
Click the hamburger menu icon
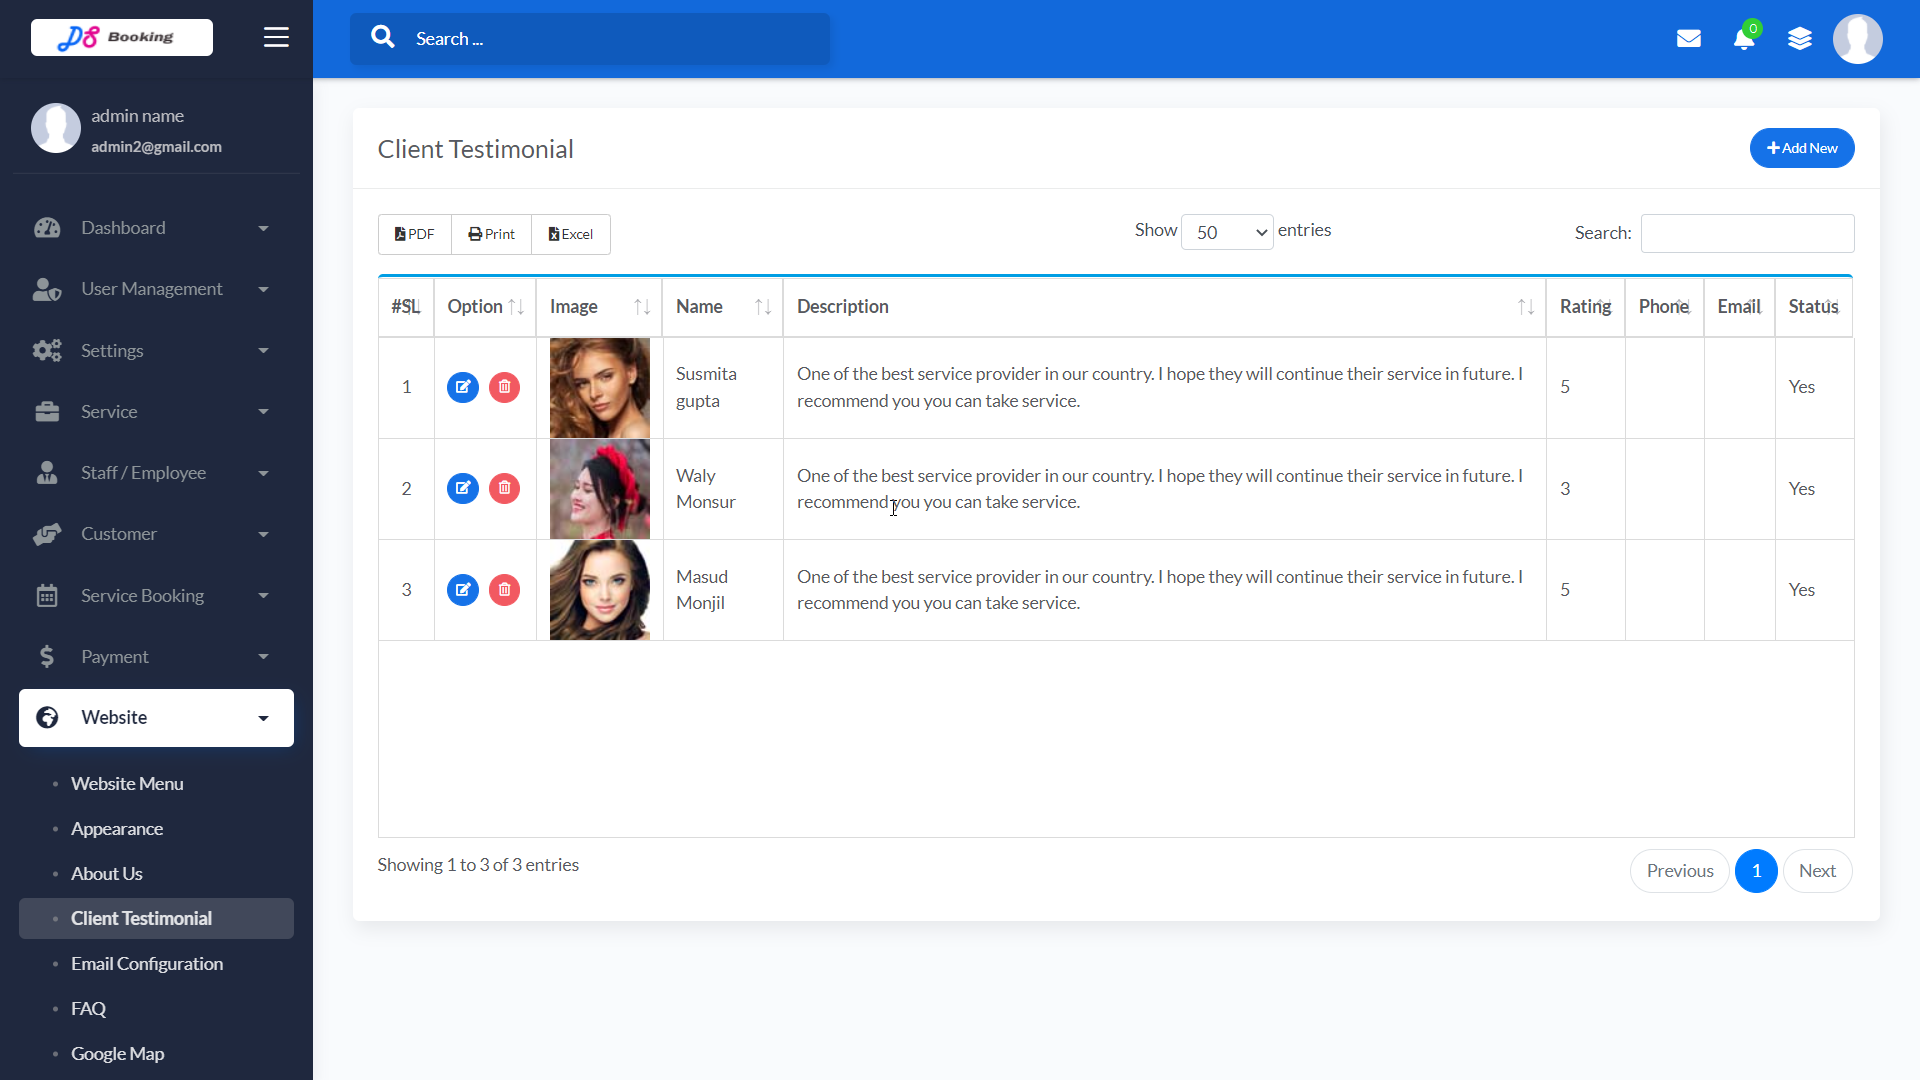click(276, 38)
